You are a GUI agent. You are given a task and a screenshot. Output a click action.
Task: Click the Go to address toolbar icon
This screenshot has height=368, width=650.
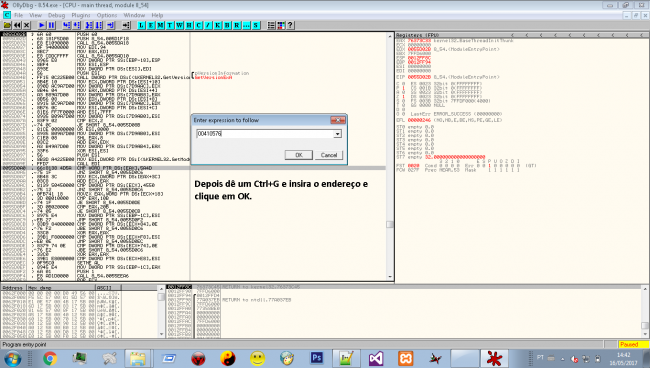click(126, 25)
